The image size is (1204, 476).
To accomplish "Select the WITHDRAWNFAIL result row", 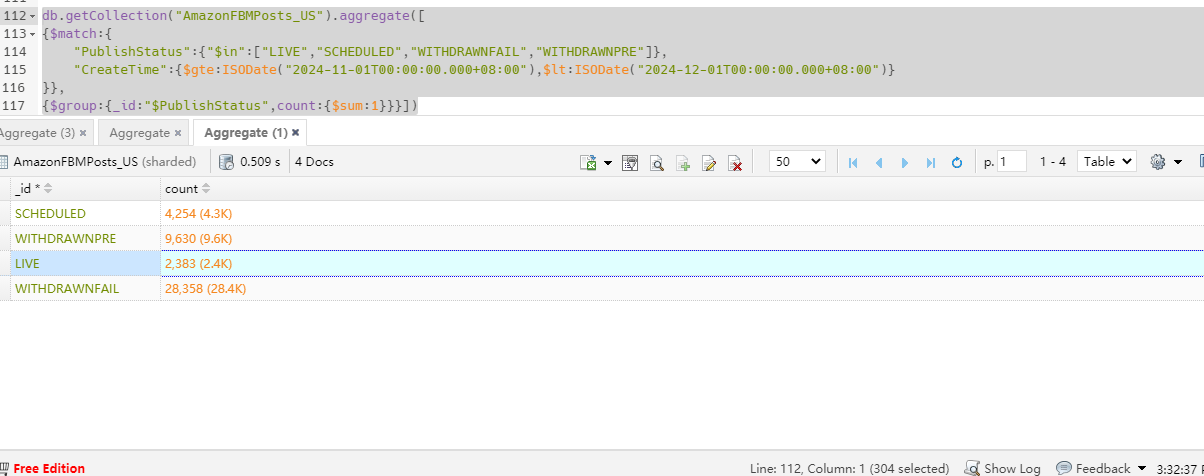I will (602, 288).
